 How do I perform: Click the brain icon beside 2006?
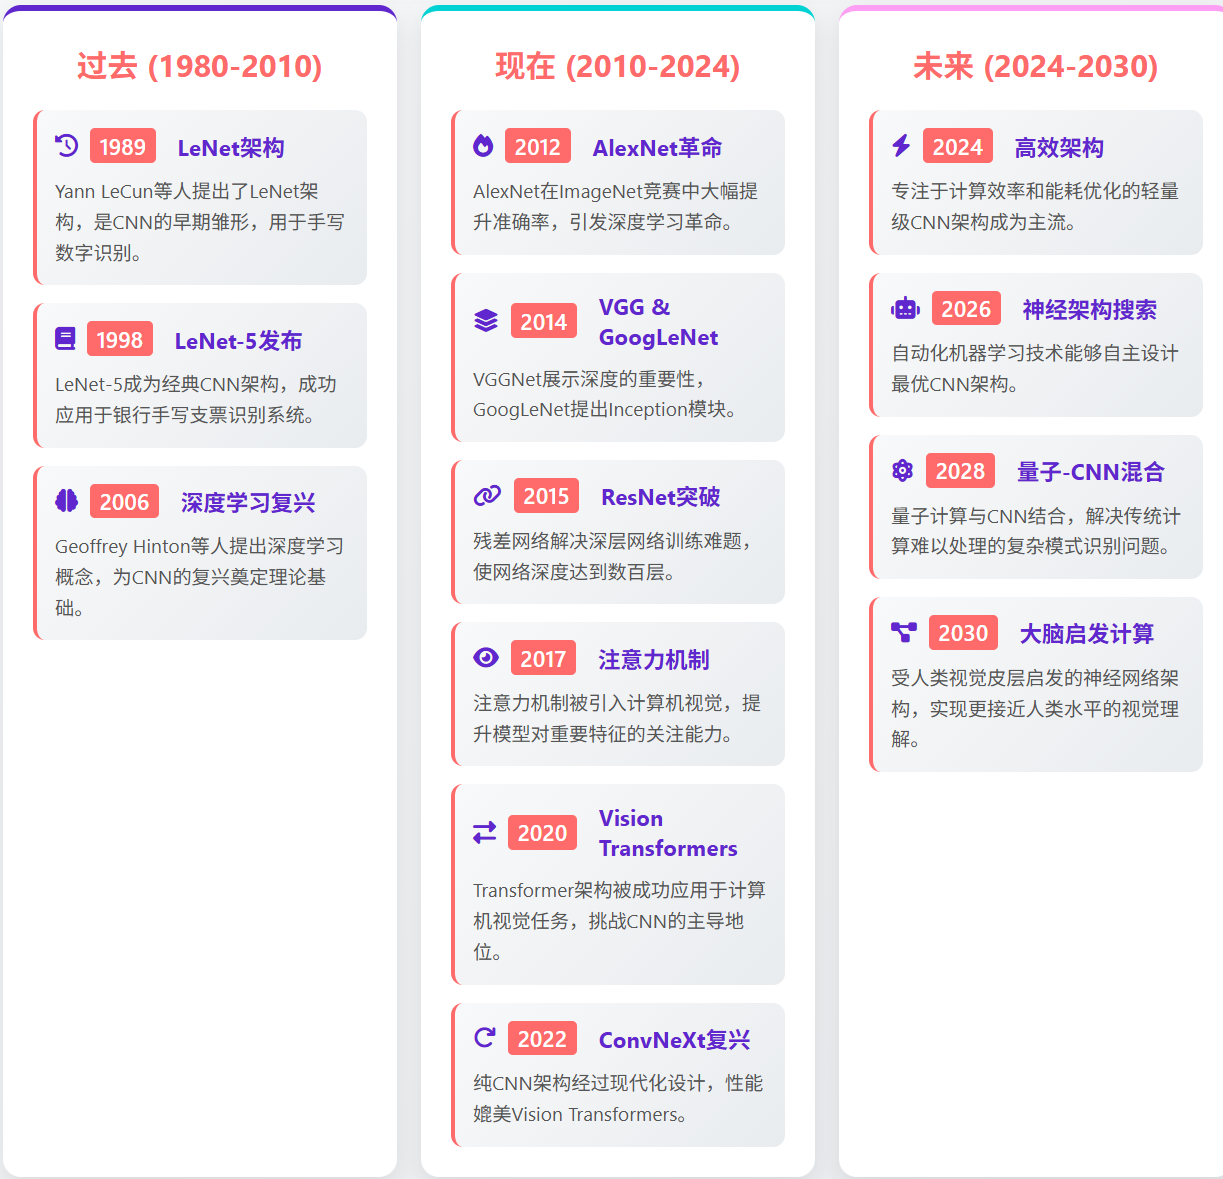pos(67,501)
